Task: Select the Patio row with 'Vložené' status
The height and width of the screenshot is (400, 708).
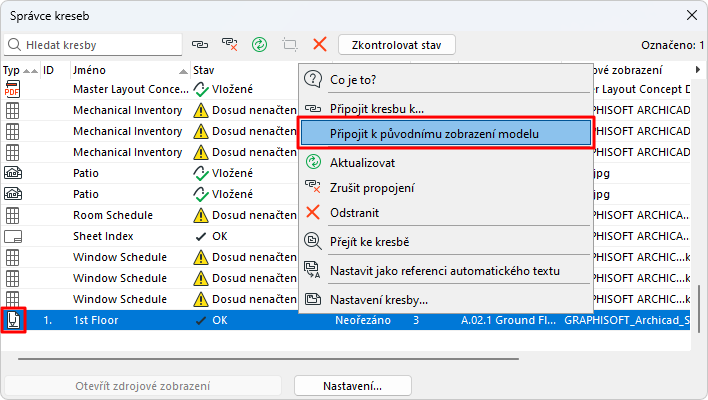Action: (99, 173)
